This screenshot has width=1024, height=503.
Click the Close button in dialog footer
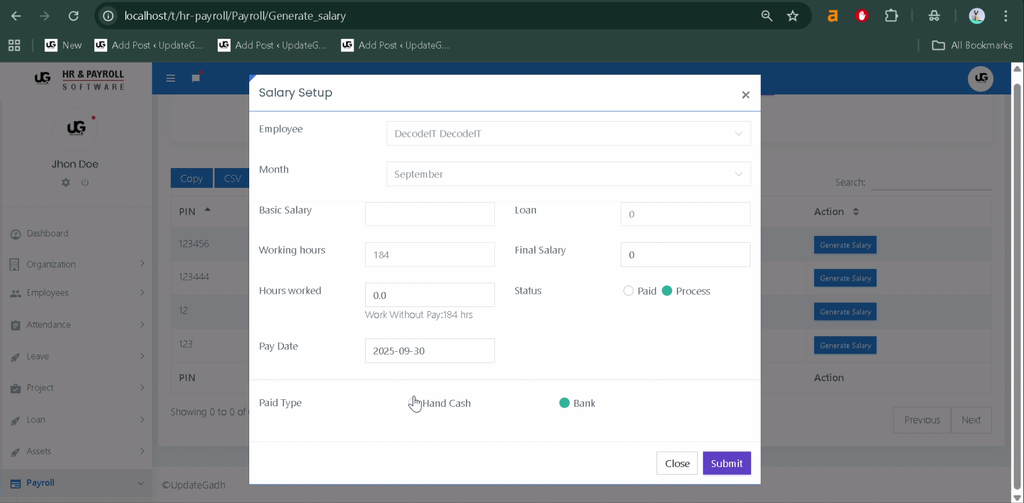point(677,463)
